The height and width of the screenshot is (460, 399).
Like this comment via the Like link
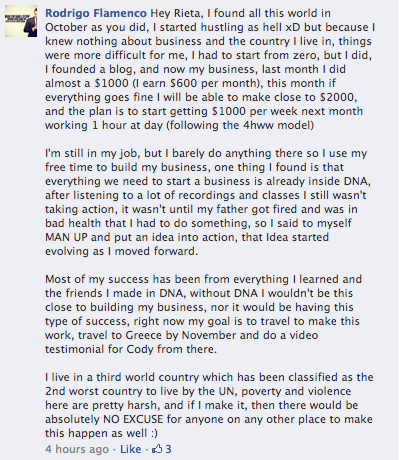click(x=131, y=449)
